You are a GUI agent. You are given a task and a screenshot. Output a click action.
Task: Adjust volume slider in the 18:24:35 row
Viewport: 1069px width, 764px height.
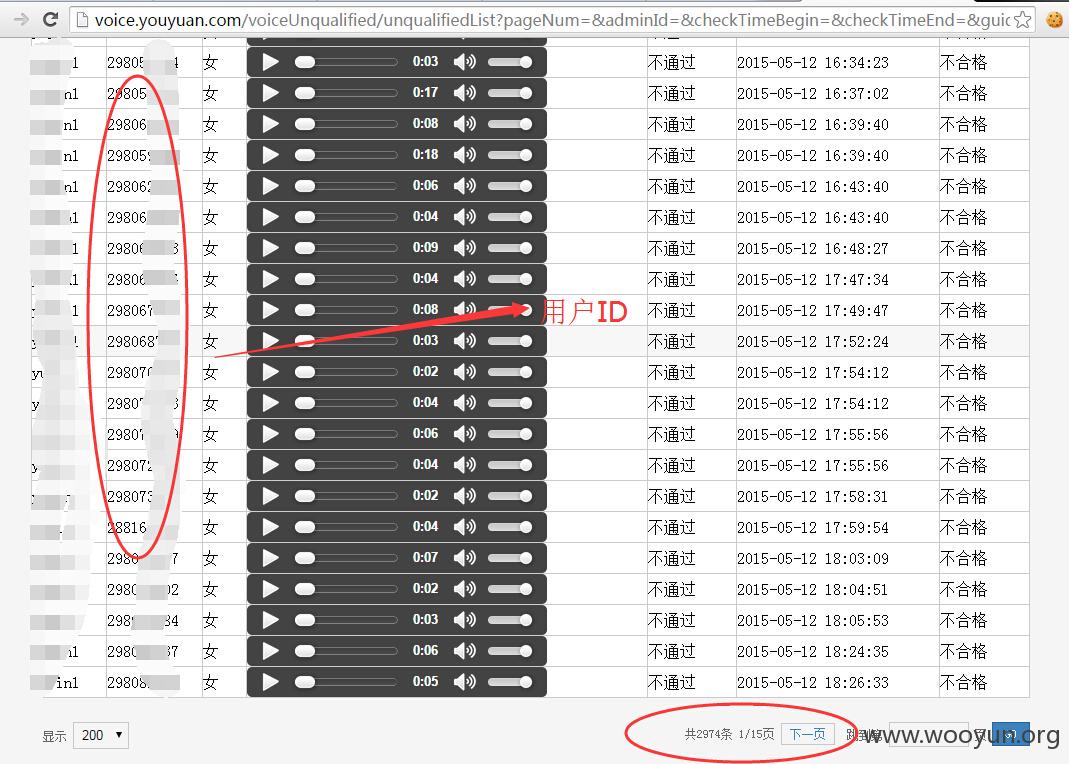tap(510, 651)
